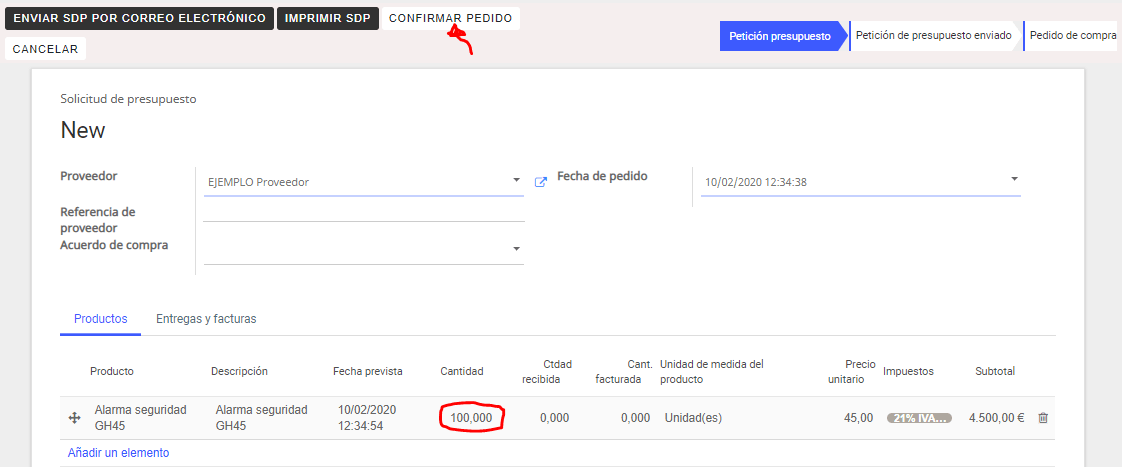Switch to the Productos tab
The image size is (1122, 467).
tap(101, 319)
